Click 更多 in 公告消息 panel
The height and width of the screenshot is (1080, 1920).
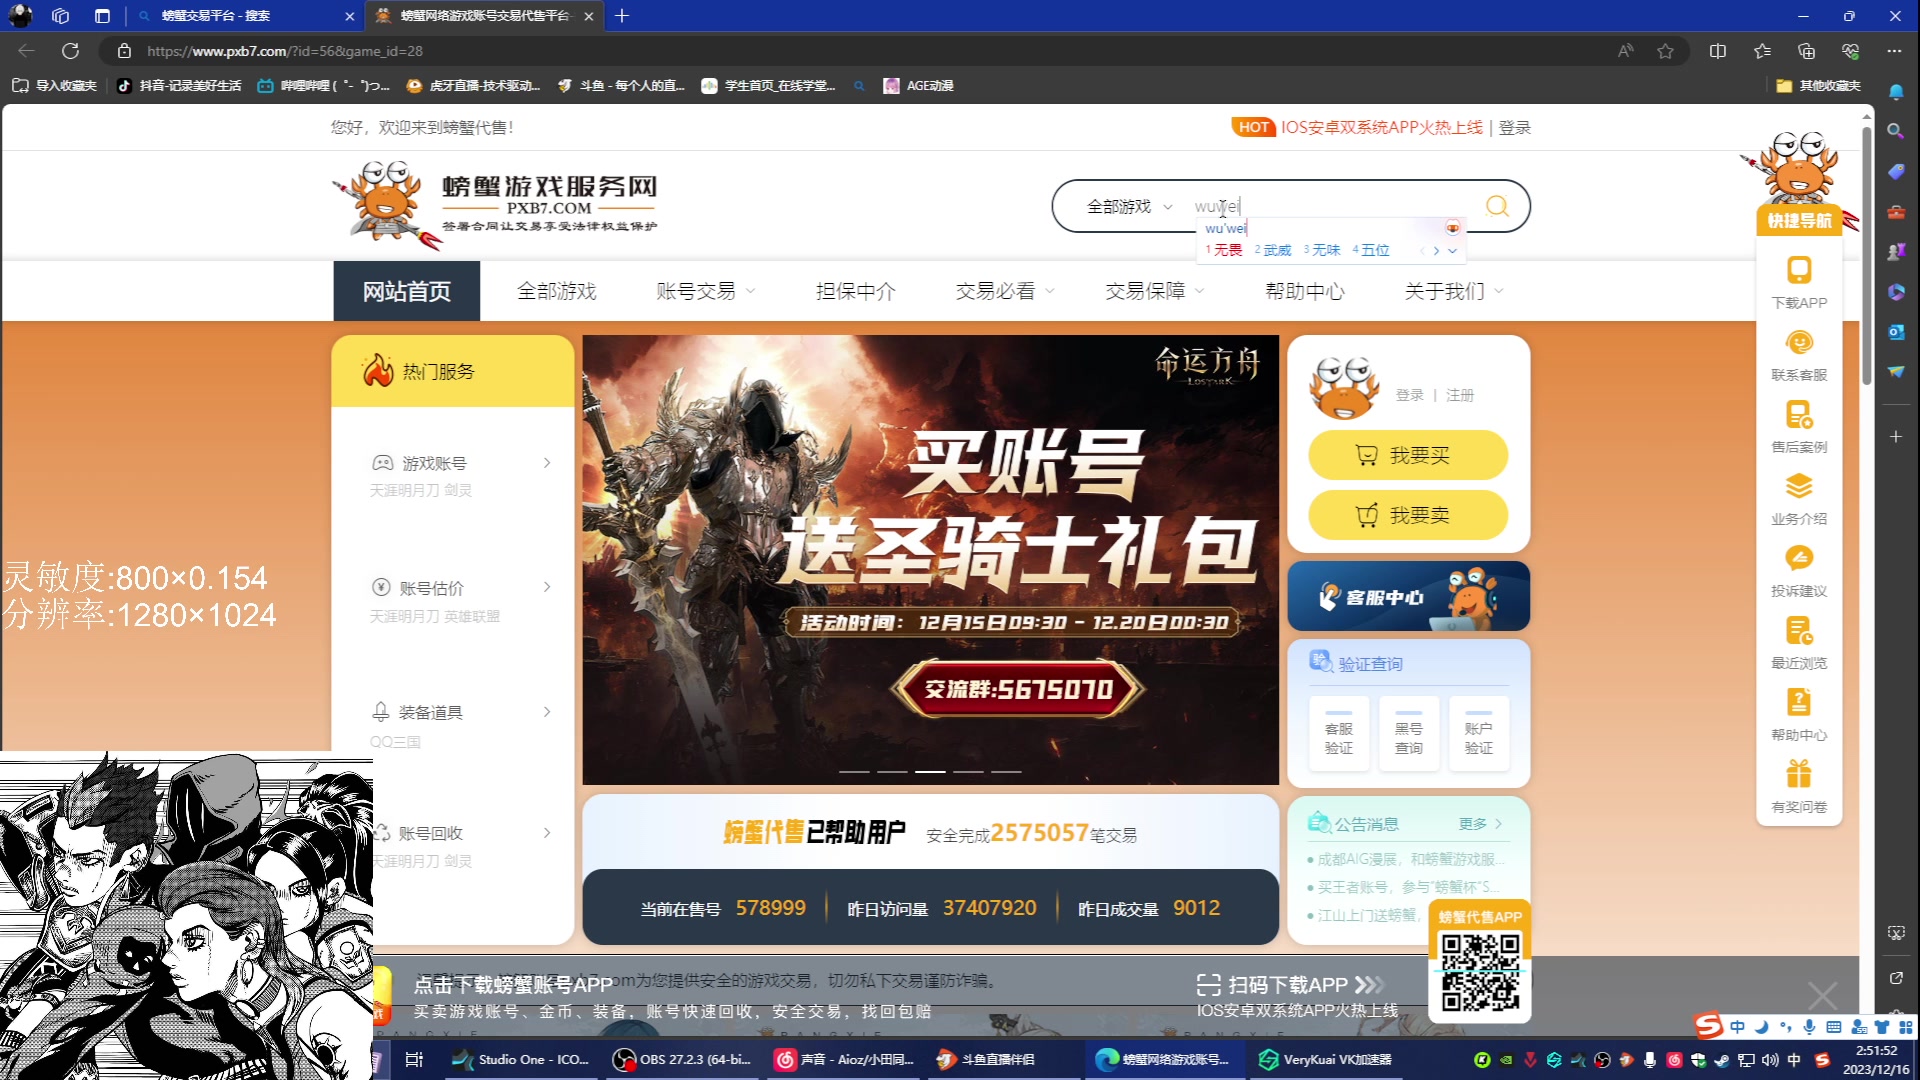[1479, 824]
